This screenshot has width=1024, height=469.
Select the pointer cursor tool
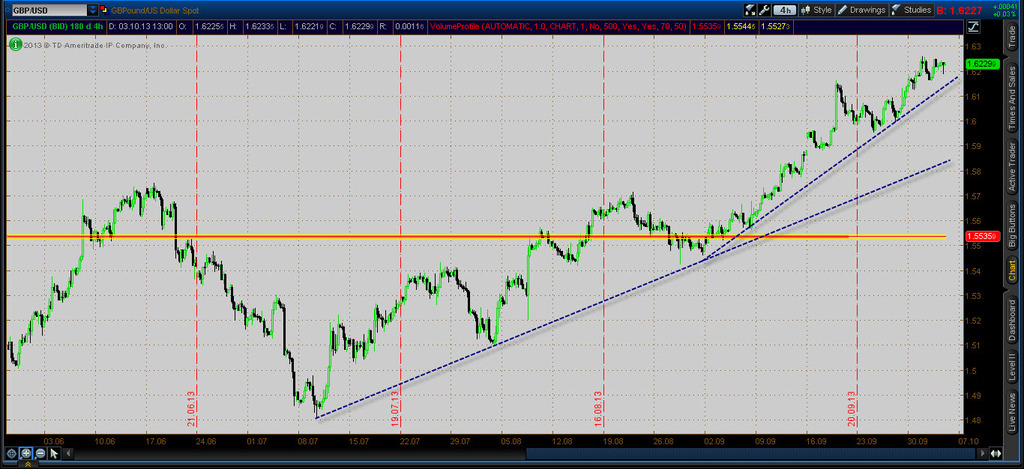pyautogui.click(x=54, y=453)
